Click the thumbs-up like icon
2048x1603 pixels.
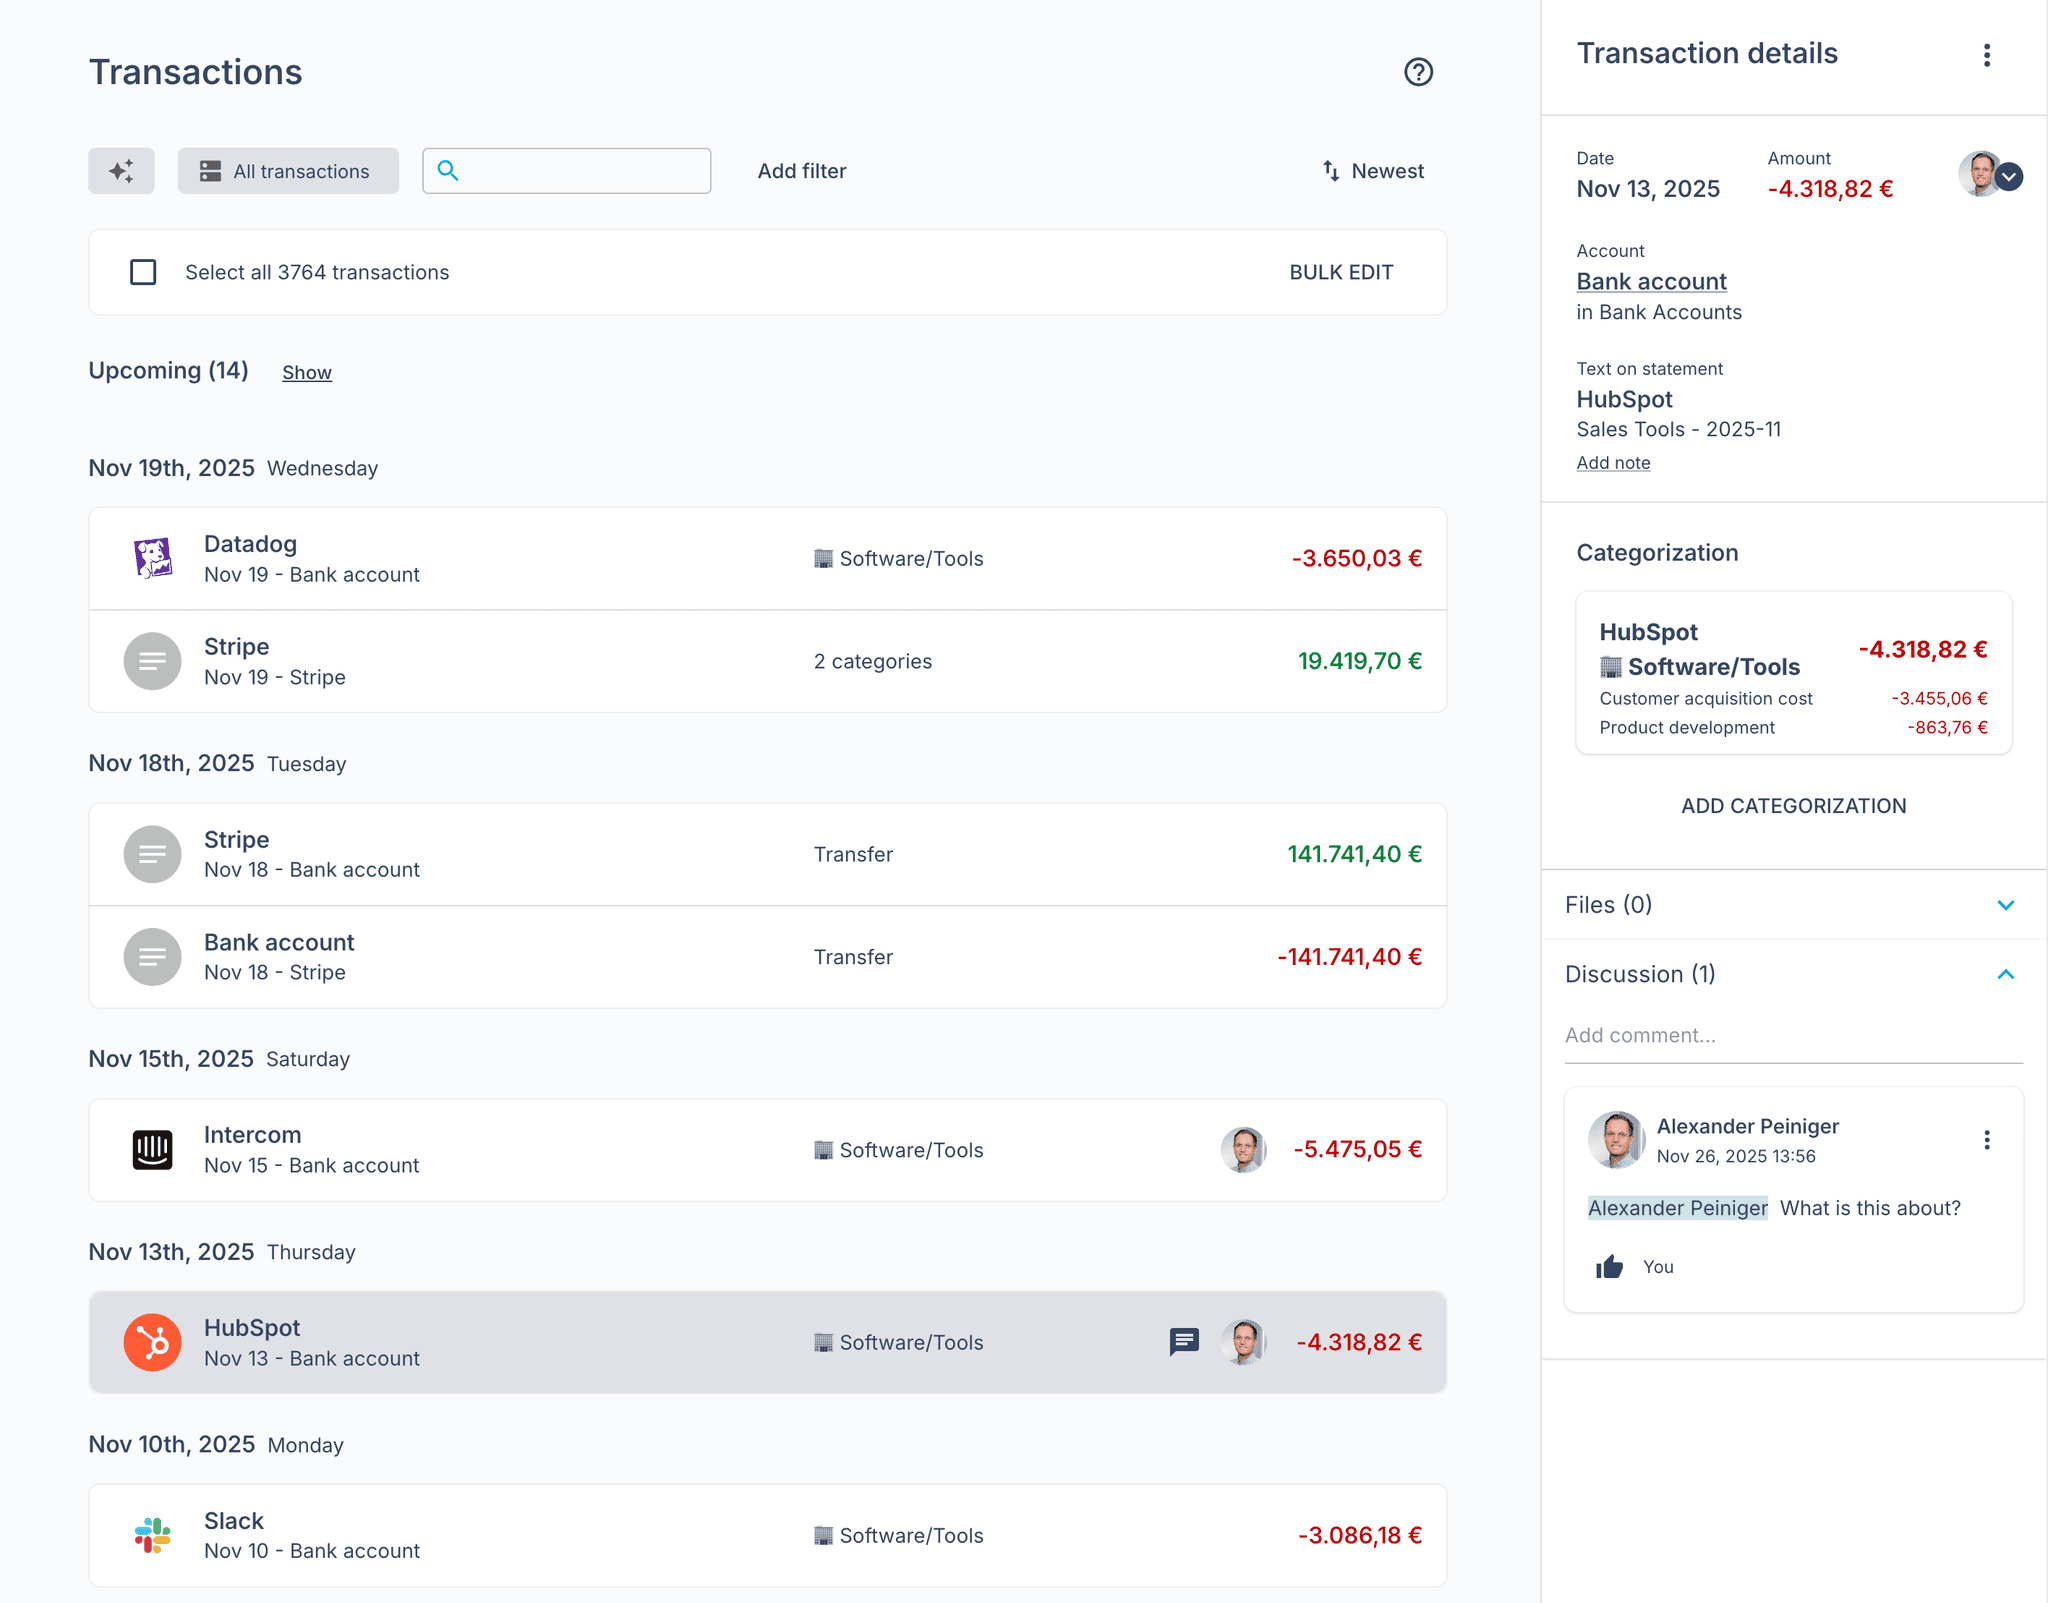tap(1609, 1267)
